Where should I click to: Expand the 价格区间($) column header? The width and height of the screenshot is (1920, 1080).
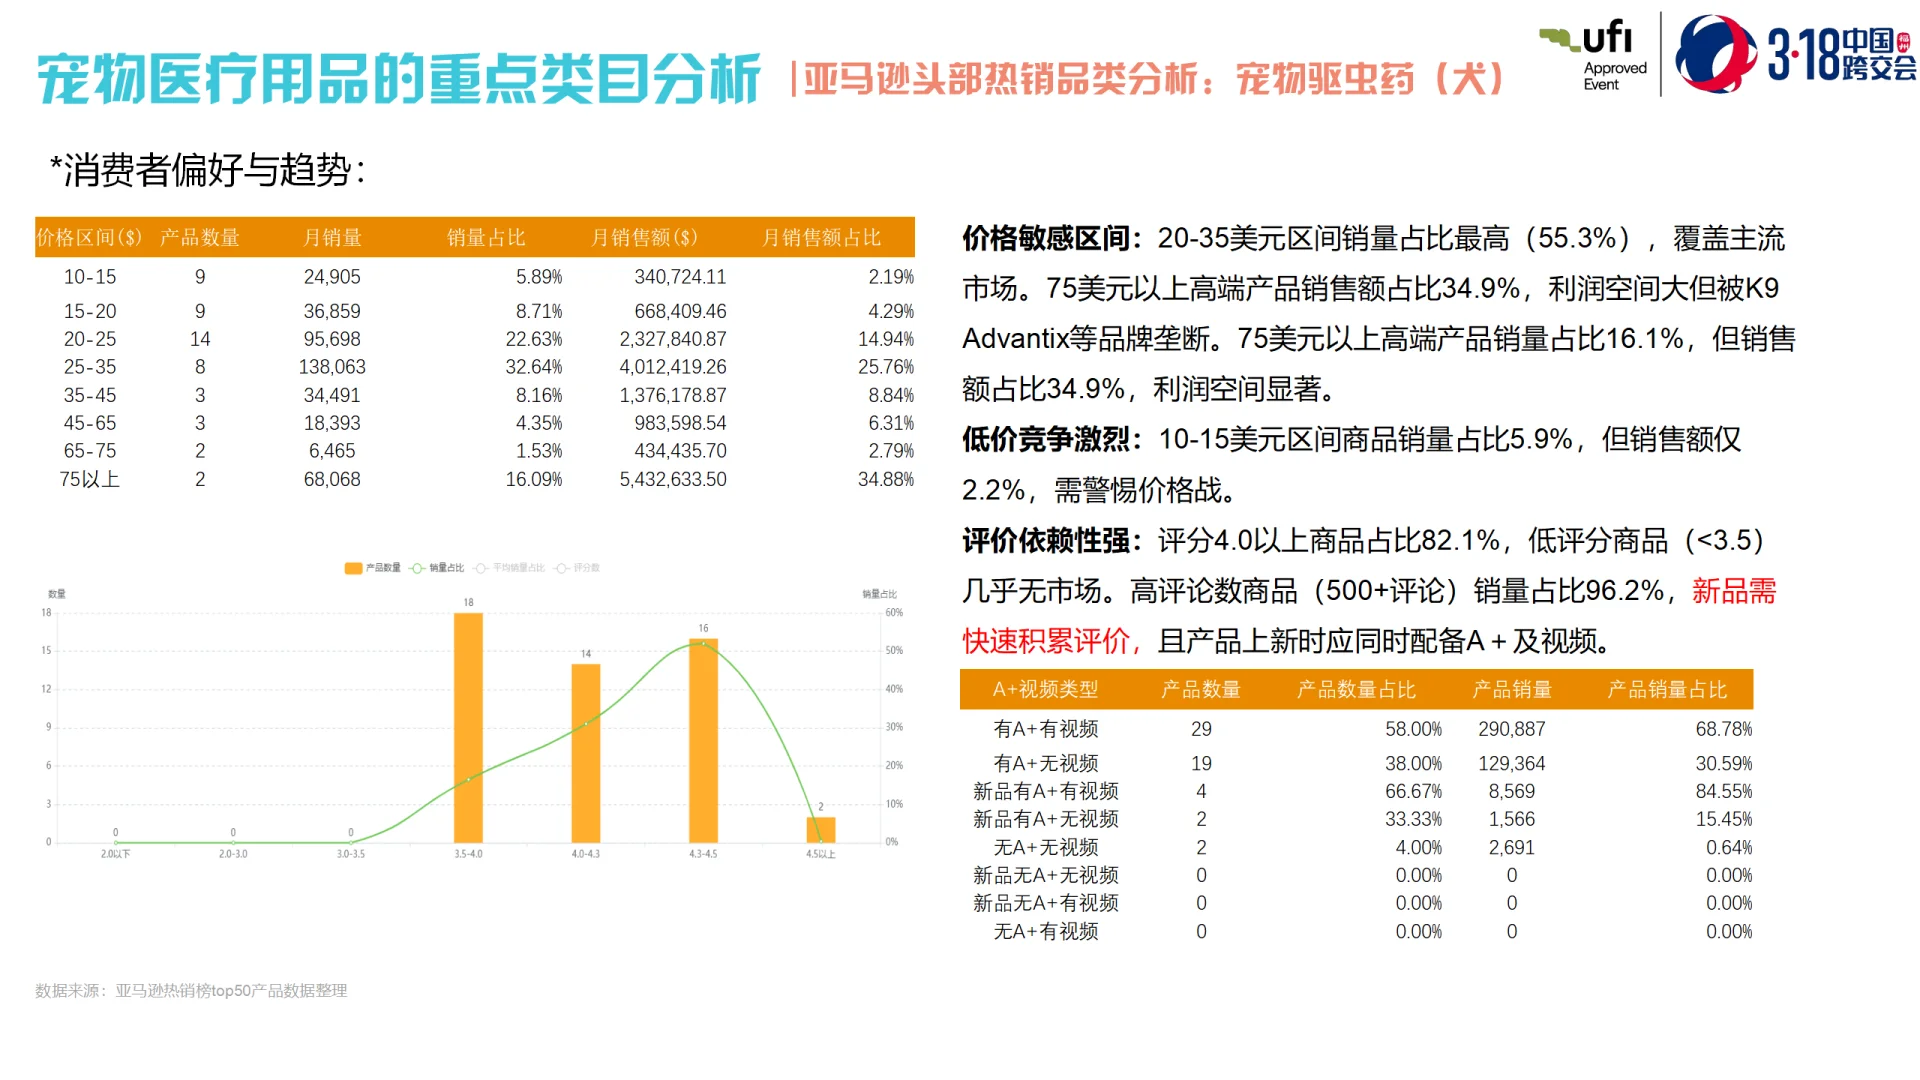coord(90,238)
